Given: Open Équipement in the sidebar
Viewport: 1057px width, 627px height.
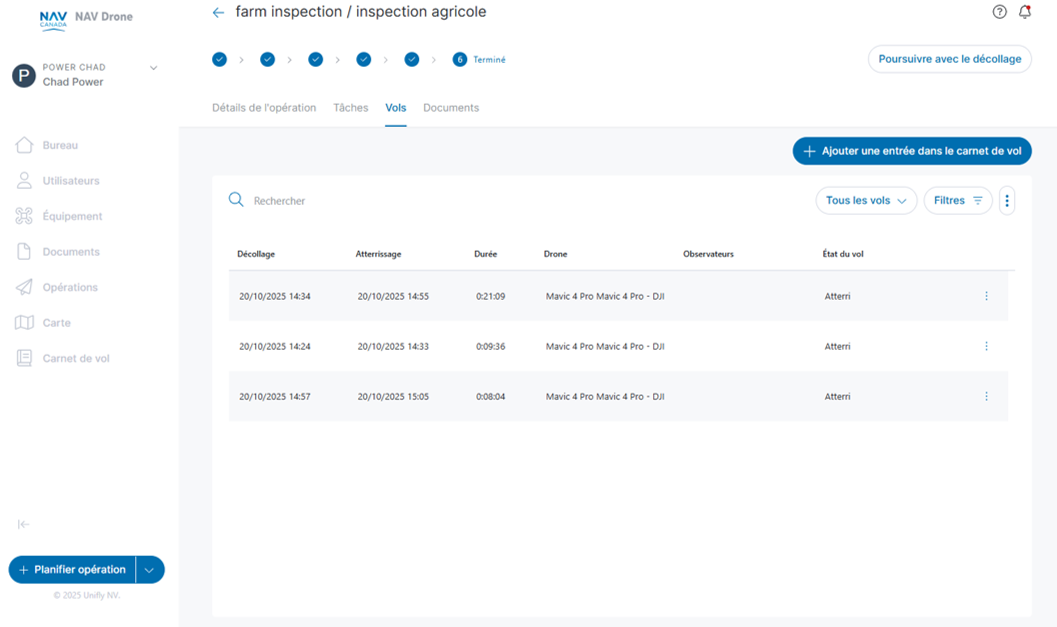Looking at the screenshot, I should click(72, 216).
